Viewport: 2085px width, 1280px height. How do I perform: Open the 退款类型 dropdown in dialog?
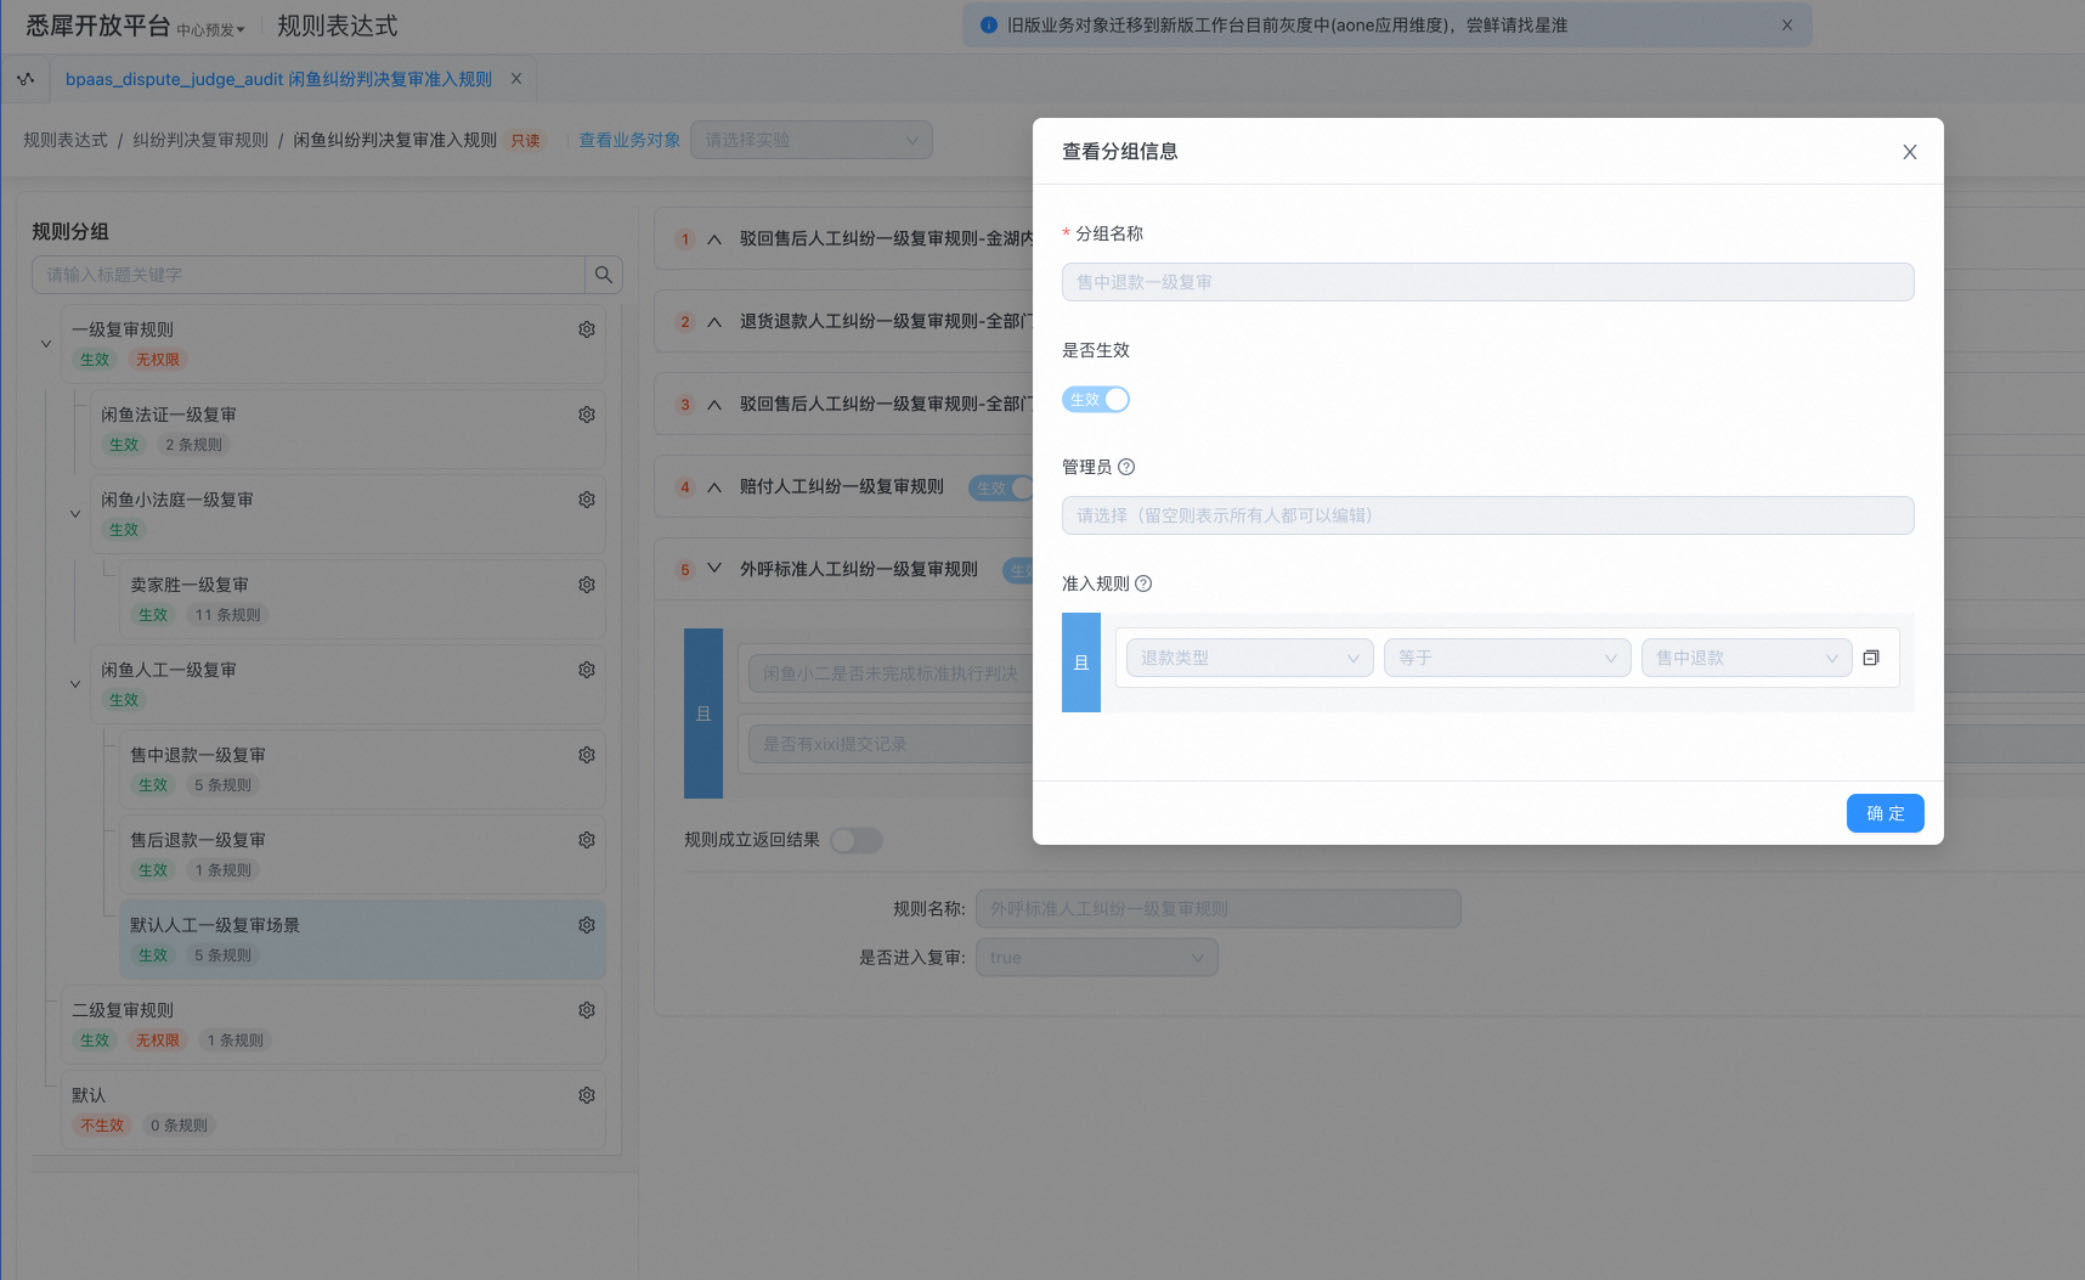click(1249, 658)
